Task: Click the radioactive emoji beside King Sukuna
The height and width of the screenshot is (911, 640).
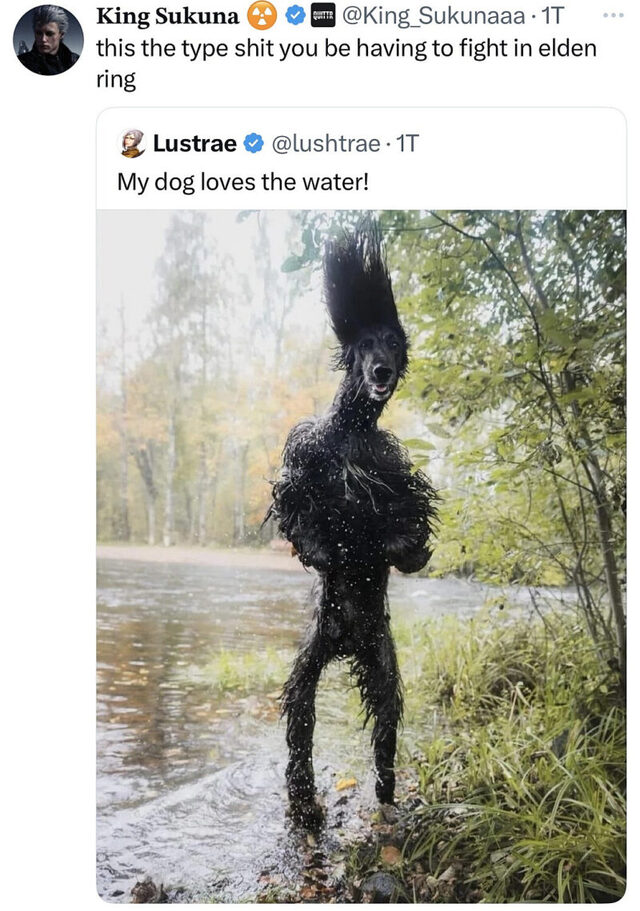Action: click(x=262, y=15)
